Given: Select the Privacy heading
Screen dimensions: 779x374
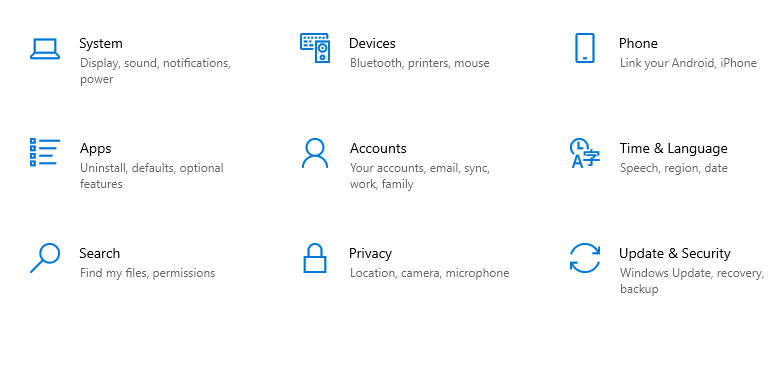Looking at the screenshot, I should coord(370,254).
